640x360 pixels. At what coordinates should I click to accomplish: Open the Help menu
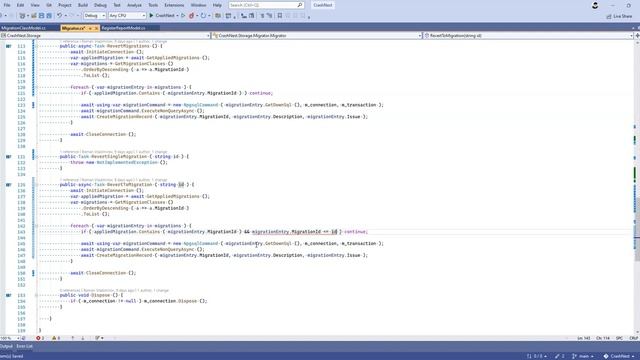(217, 5)
